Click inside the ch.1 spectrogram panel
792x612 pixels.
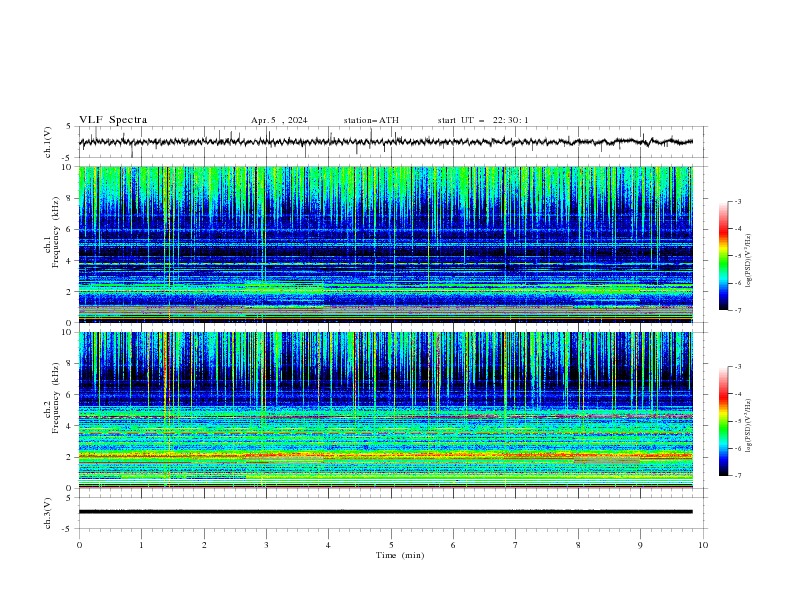tap(386, 244)
